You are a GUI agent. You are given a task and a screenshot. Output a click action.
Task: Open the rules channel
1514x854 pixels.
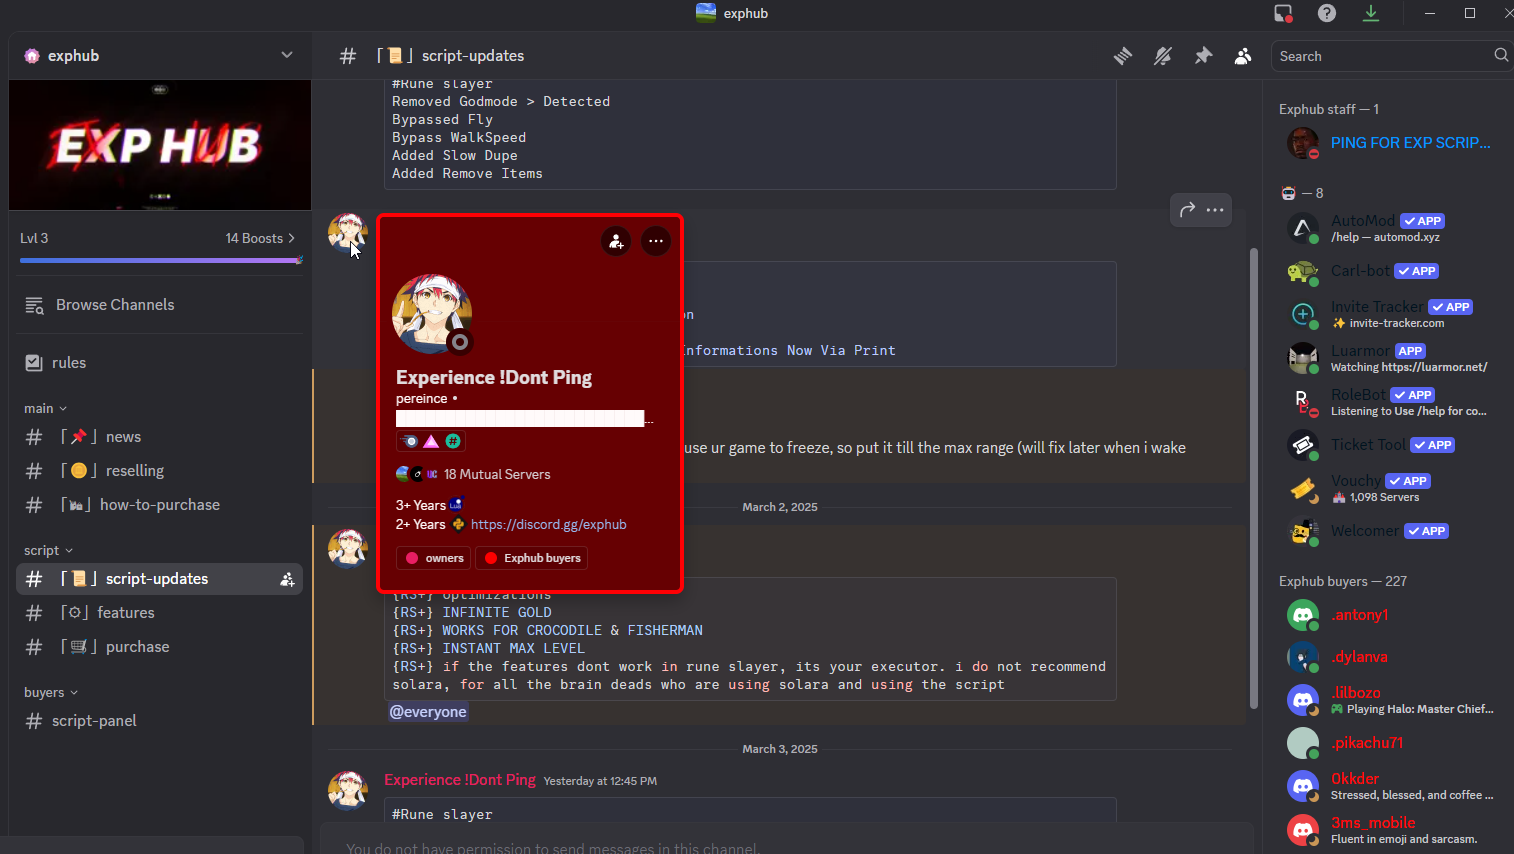160,363
